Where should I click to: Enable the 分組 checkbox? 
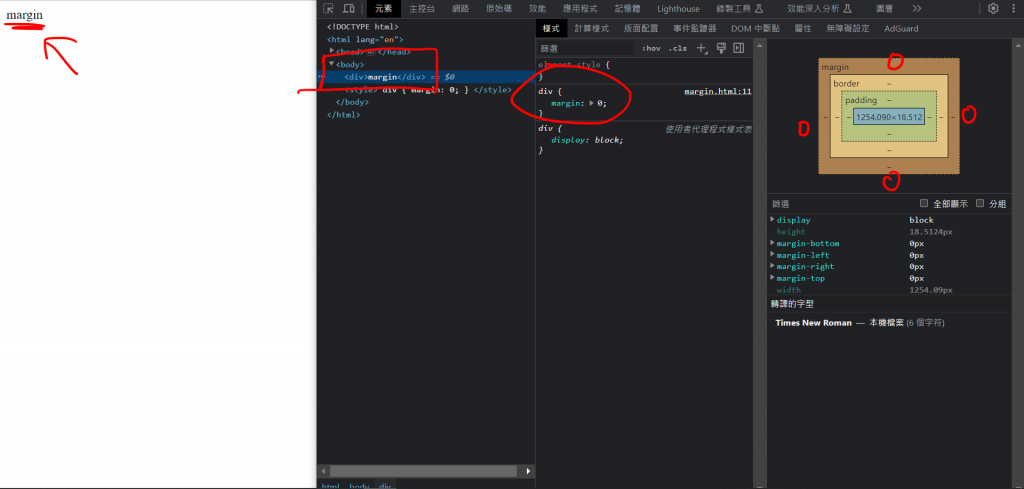980,203
